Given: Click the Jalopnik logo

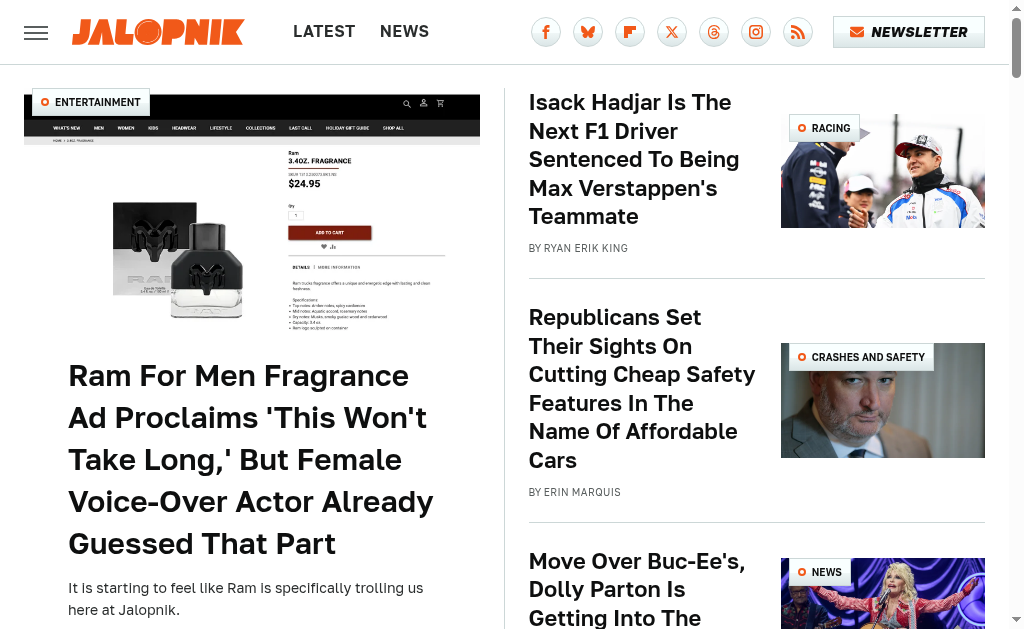Looking at the screenshot, I should point(157,32).
